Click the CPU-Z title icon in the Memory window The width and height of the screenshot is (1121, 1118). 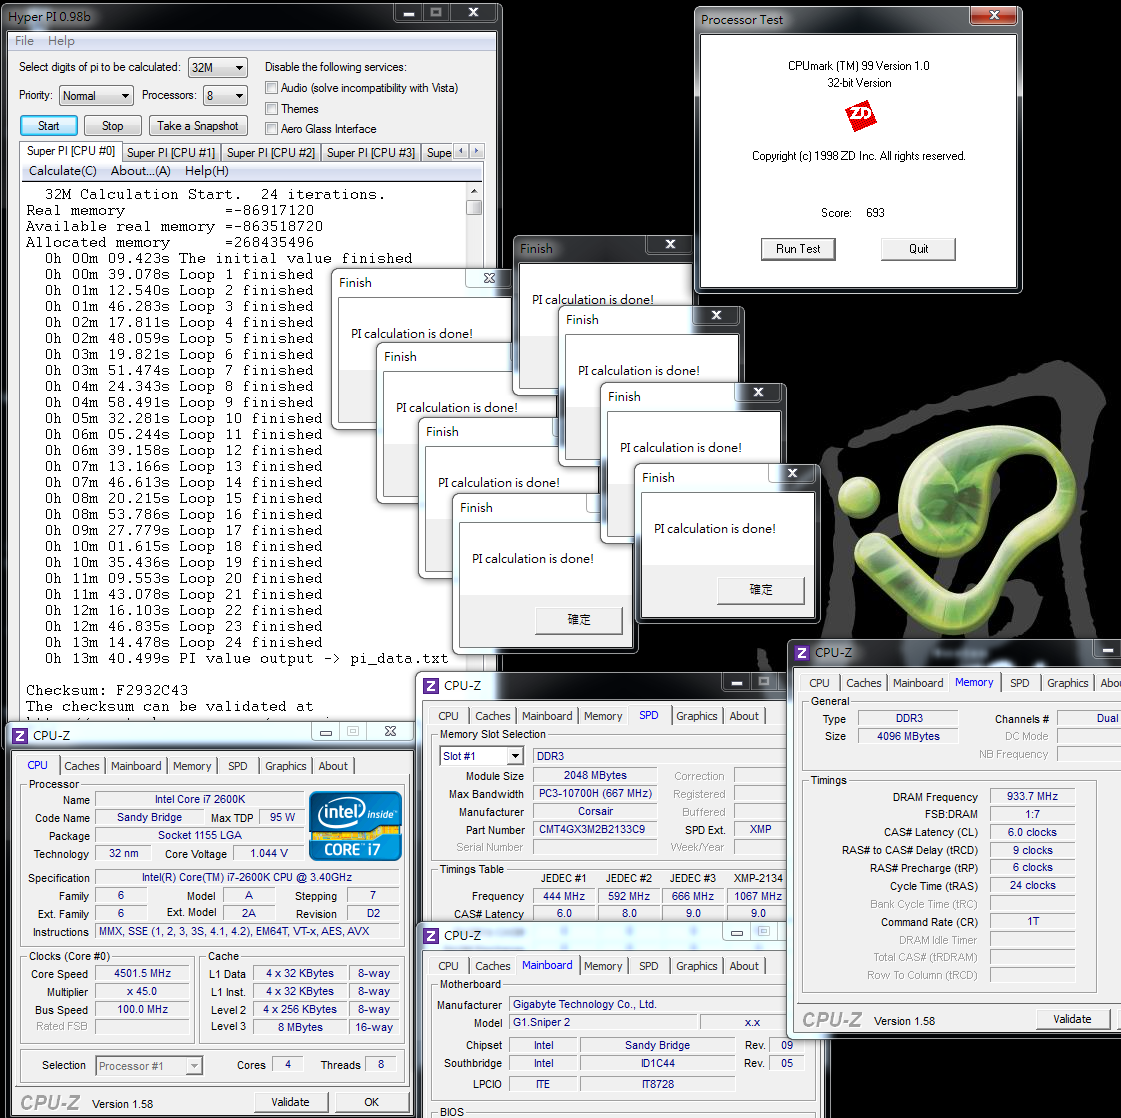coord(802,653)
